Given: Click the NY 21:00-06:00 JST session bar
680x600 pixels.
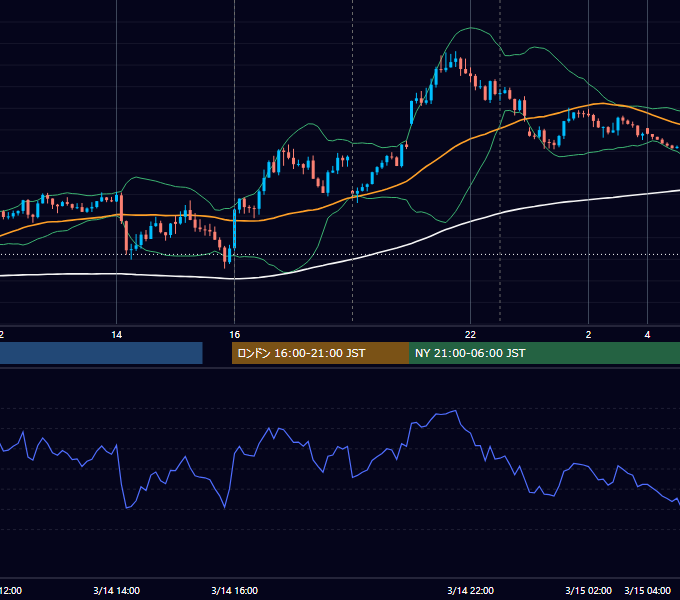Looking at the screenshot, I should (x=544, y=353).
